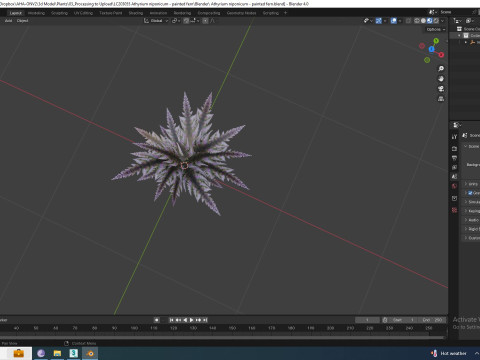This screenshot has height=360, width=480.
Task: Open the pivot point dropdown
Action: click(x=176, y=21)
